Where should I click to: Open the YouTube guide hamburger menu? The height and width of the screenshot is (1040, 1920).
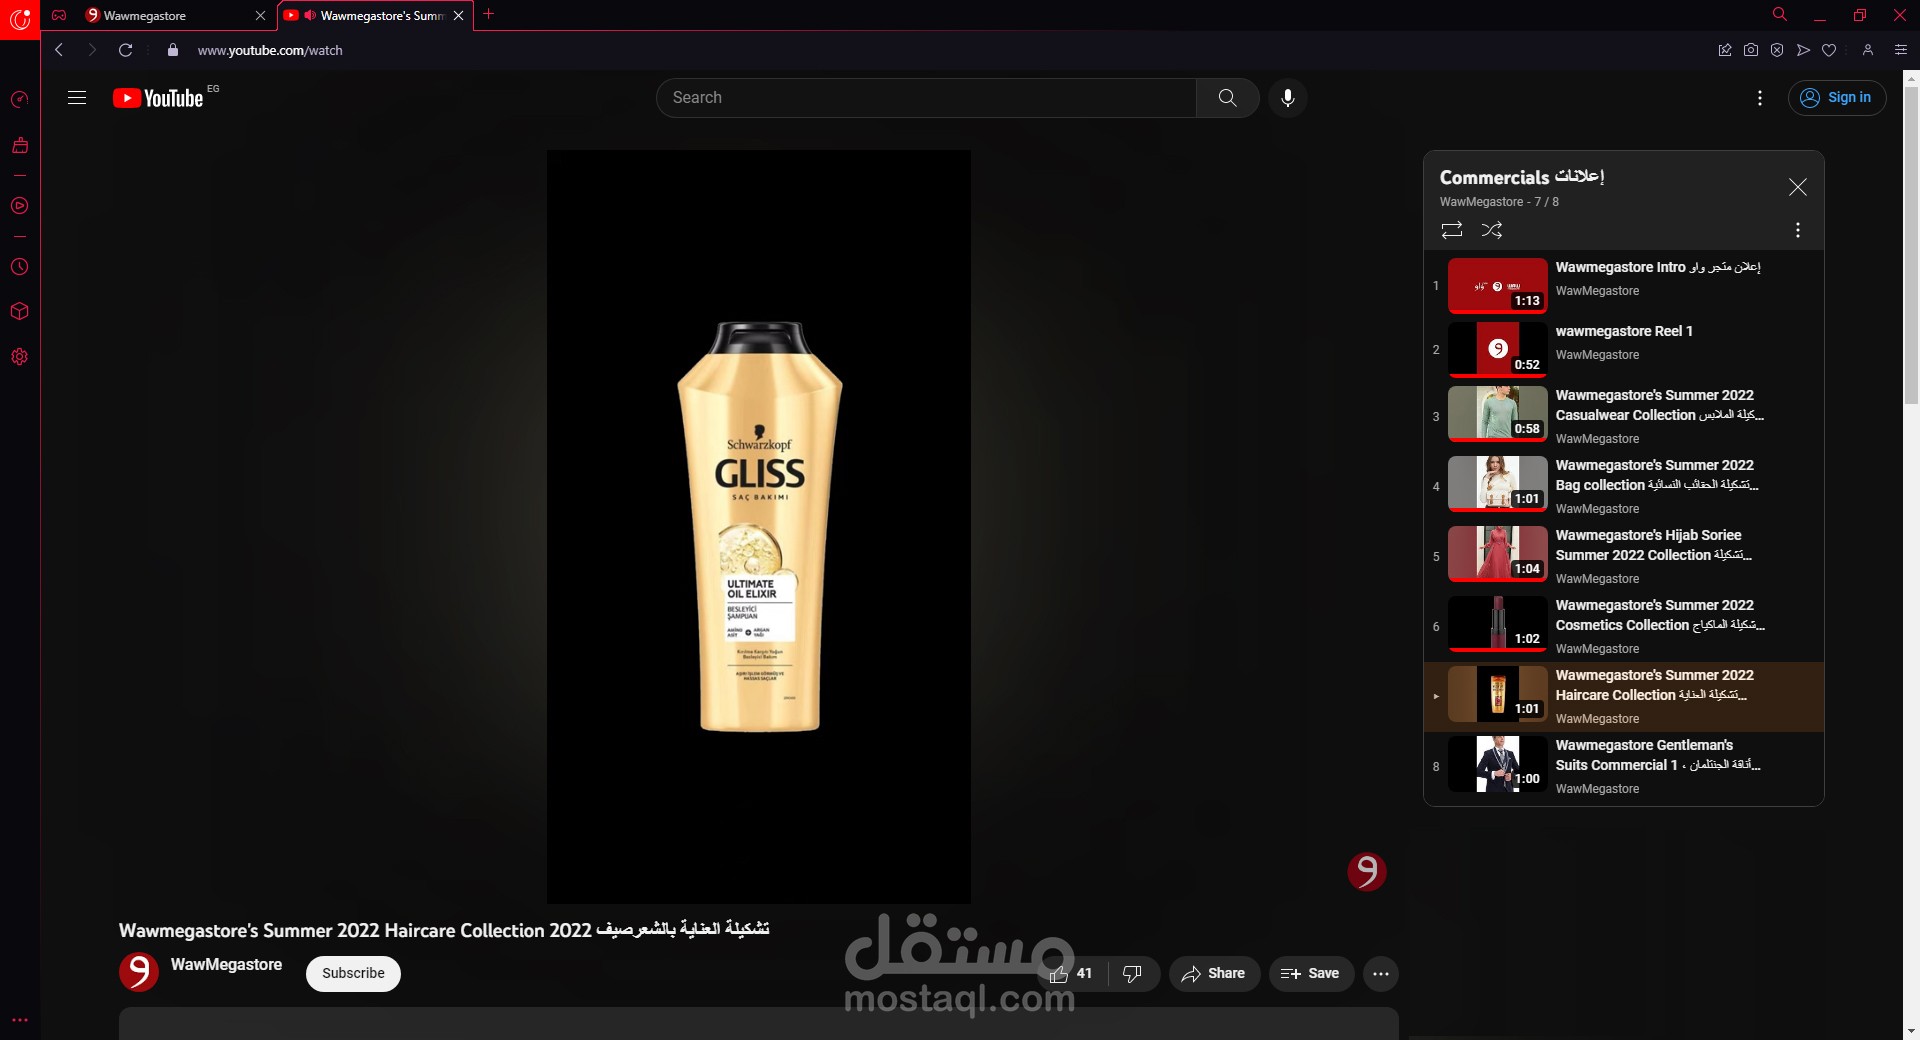click(x=77, y=98)
